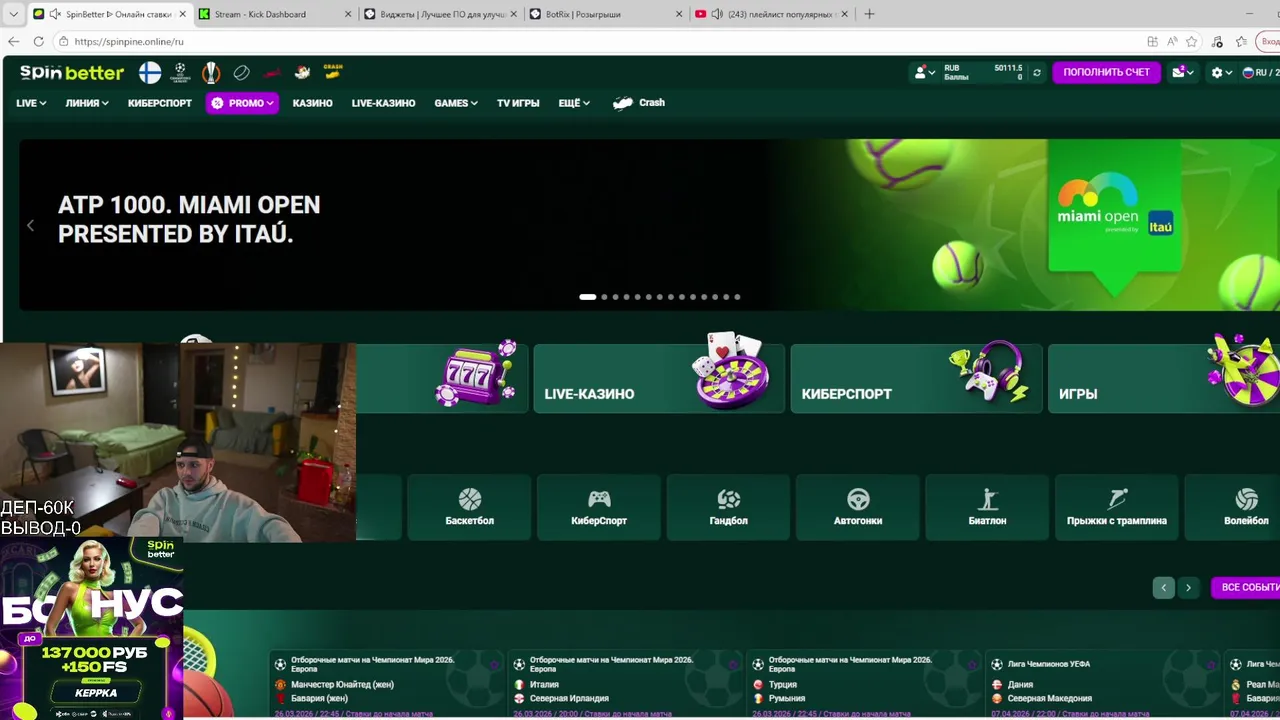
Task: Open the browser tab search dropdown
Action: coord(13,14)
